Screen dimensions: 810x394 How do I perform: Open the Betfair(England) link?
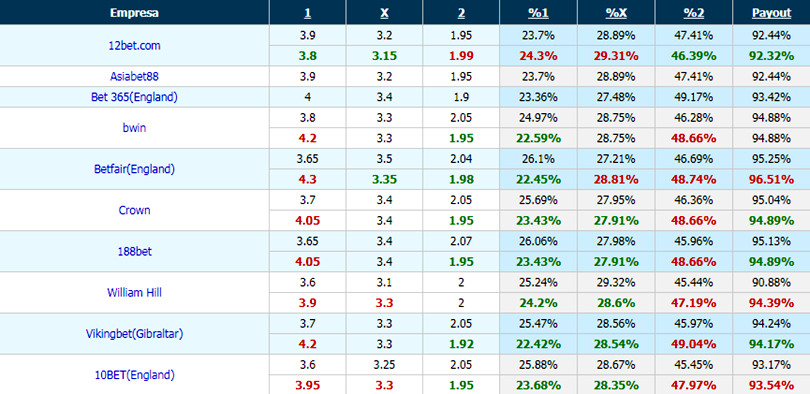click(x=134, y=169)
